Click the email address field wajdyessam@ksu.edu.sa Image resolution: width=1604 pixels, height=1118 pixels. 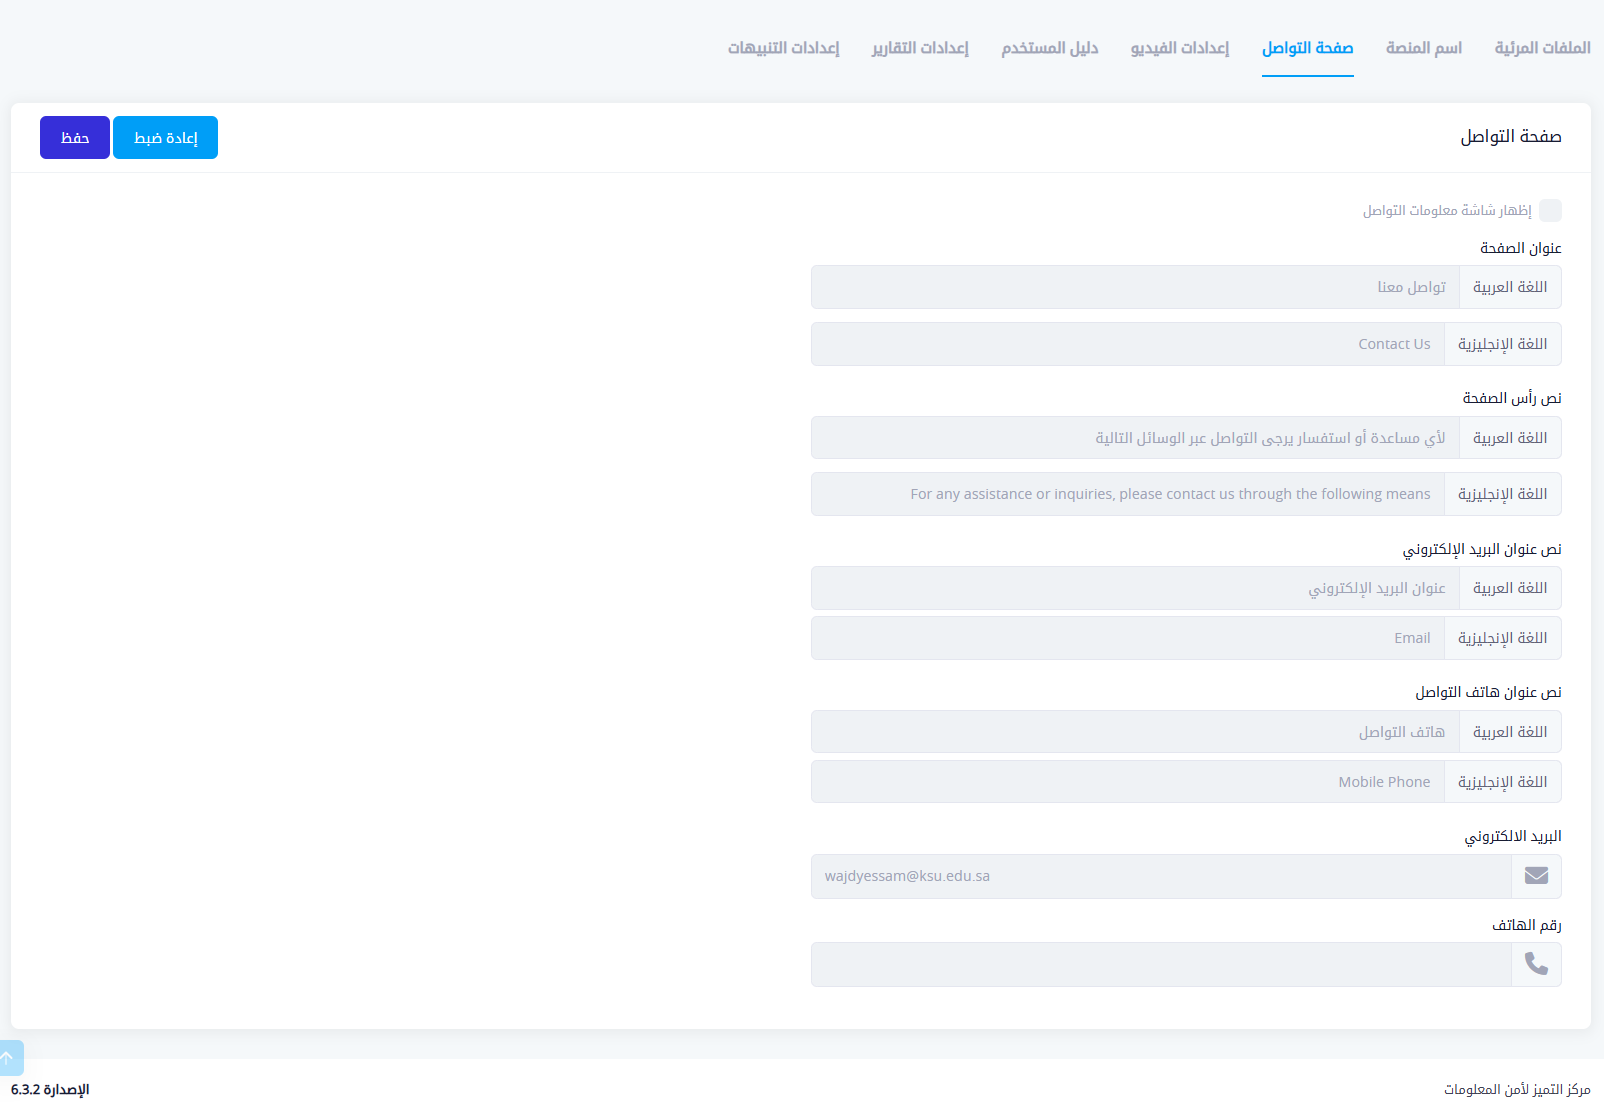point(1160,876)
